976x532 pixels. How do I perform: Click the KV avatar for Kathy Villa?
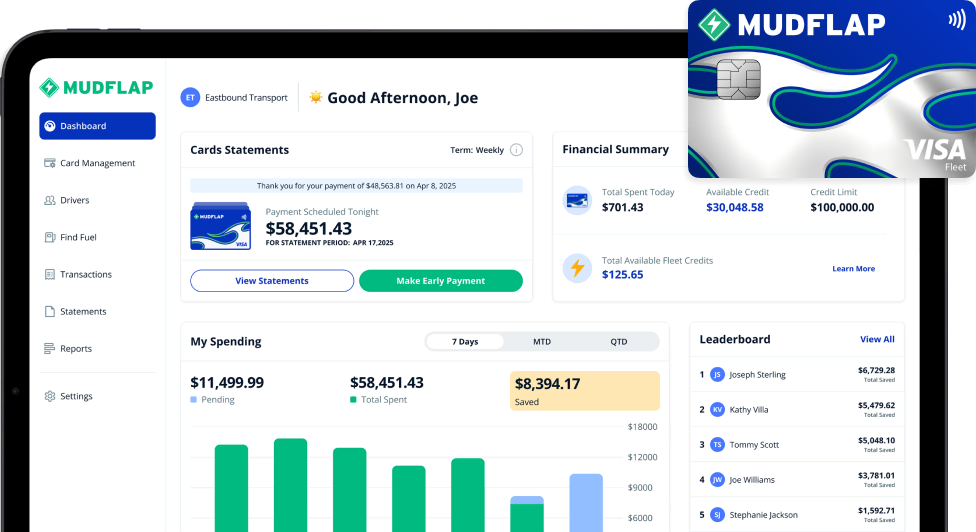(x=717, y=409)
